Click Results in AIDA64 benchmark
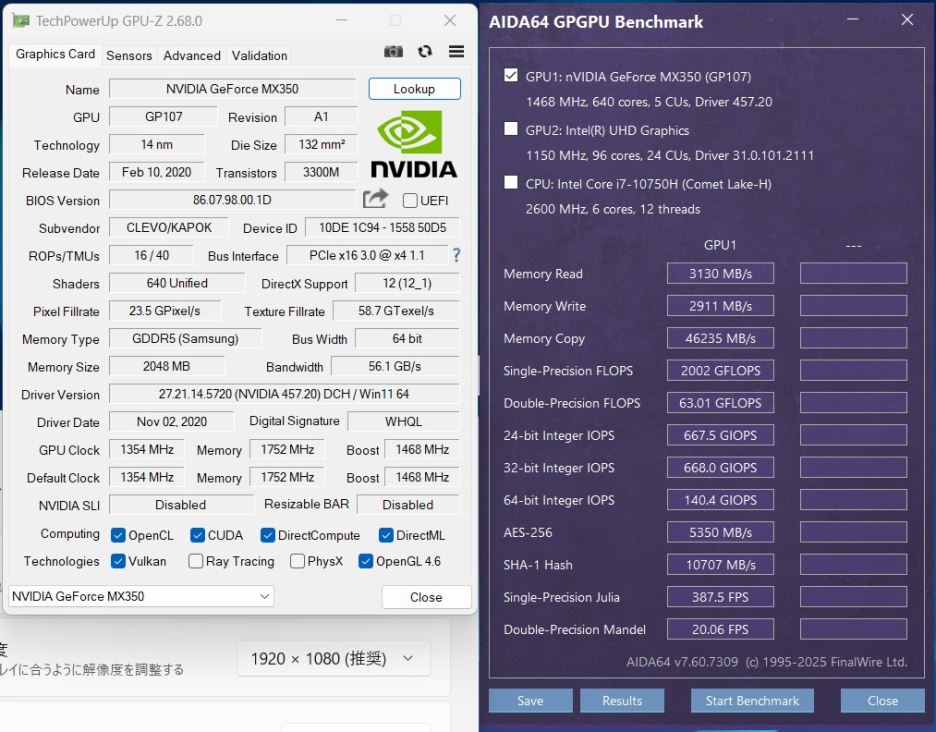936x732 pixels. tap(622, 700)
